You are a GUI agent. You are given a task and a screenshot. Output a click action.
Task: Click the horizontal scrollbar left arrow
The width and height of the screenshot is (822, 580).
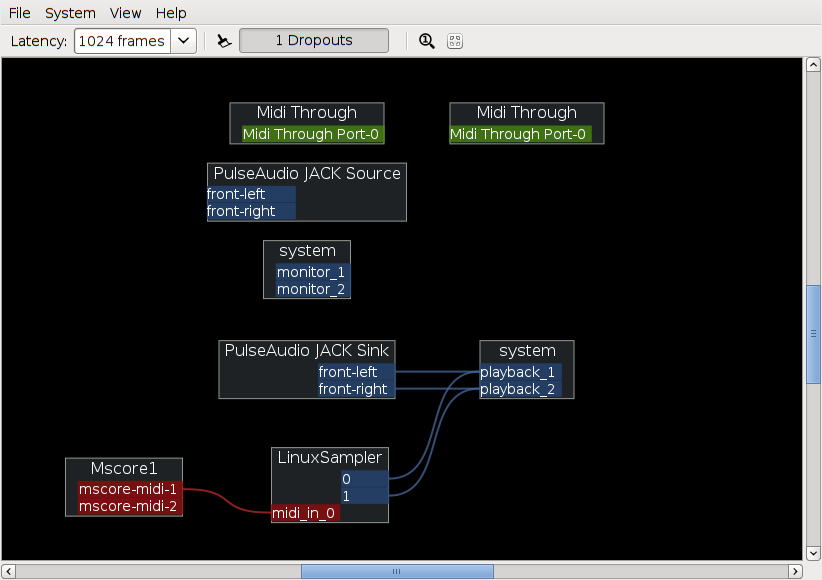click(8, 571)
